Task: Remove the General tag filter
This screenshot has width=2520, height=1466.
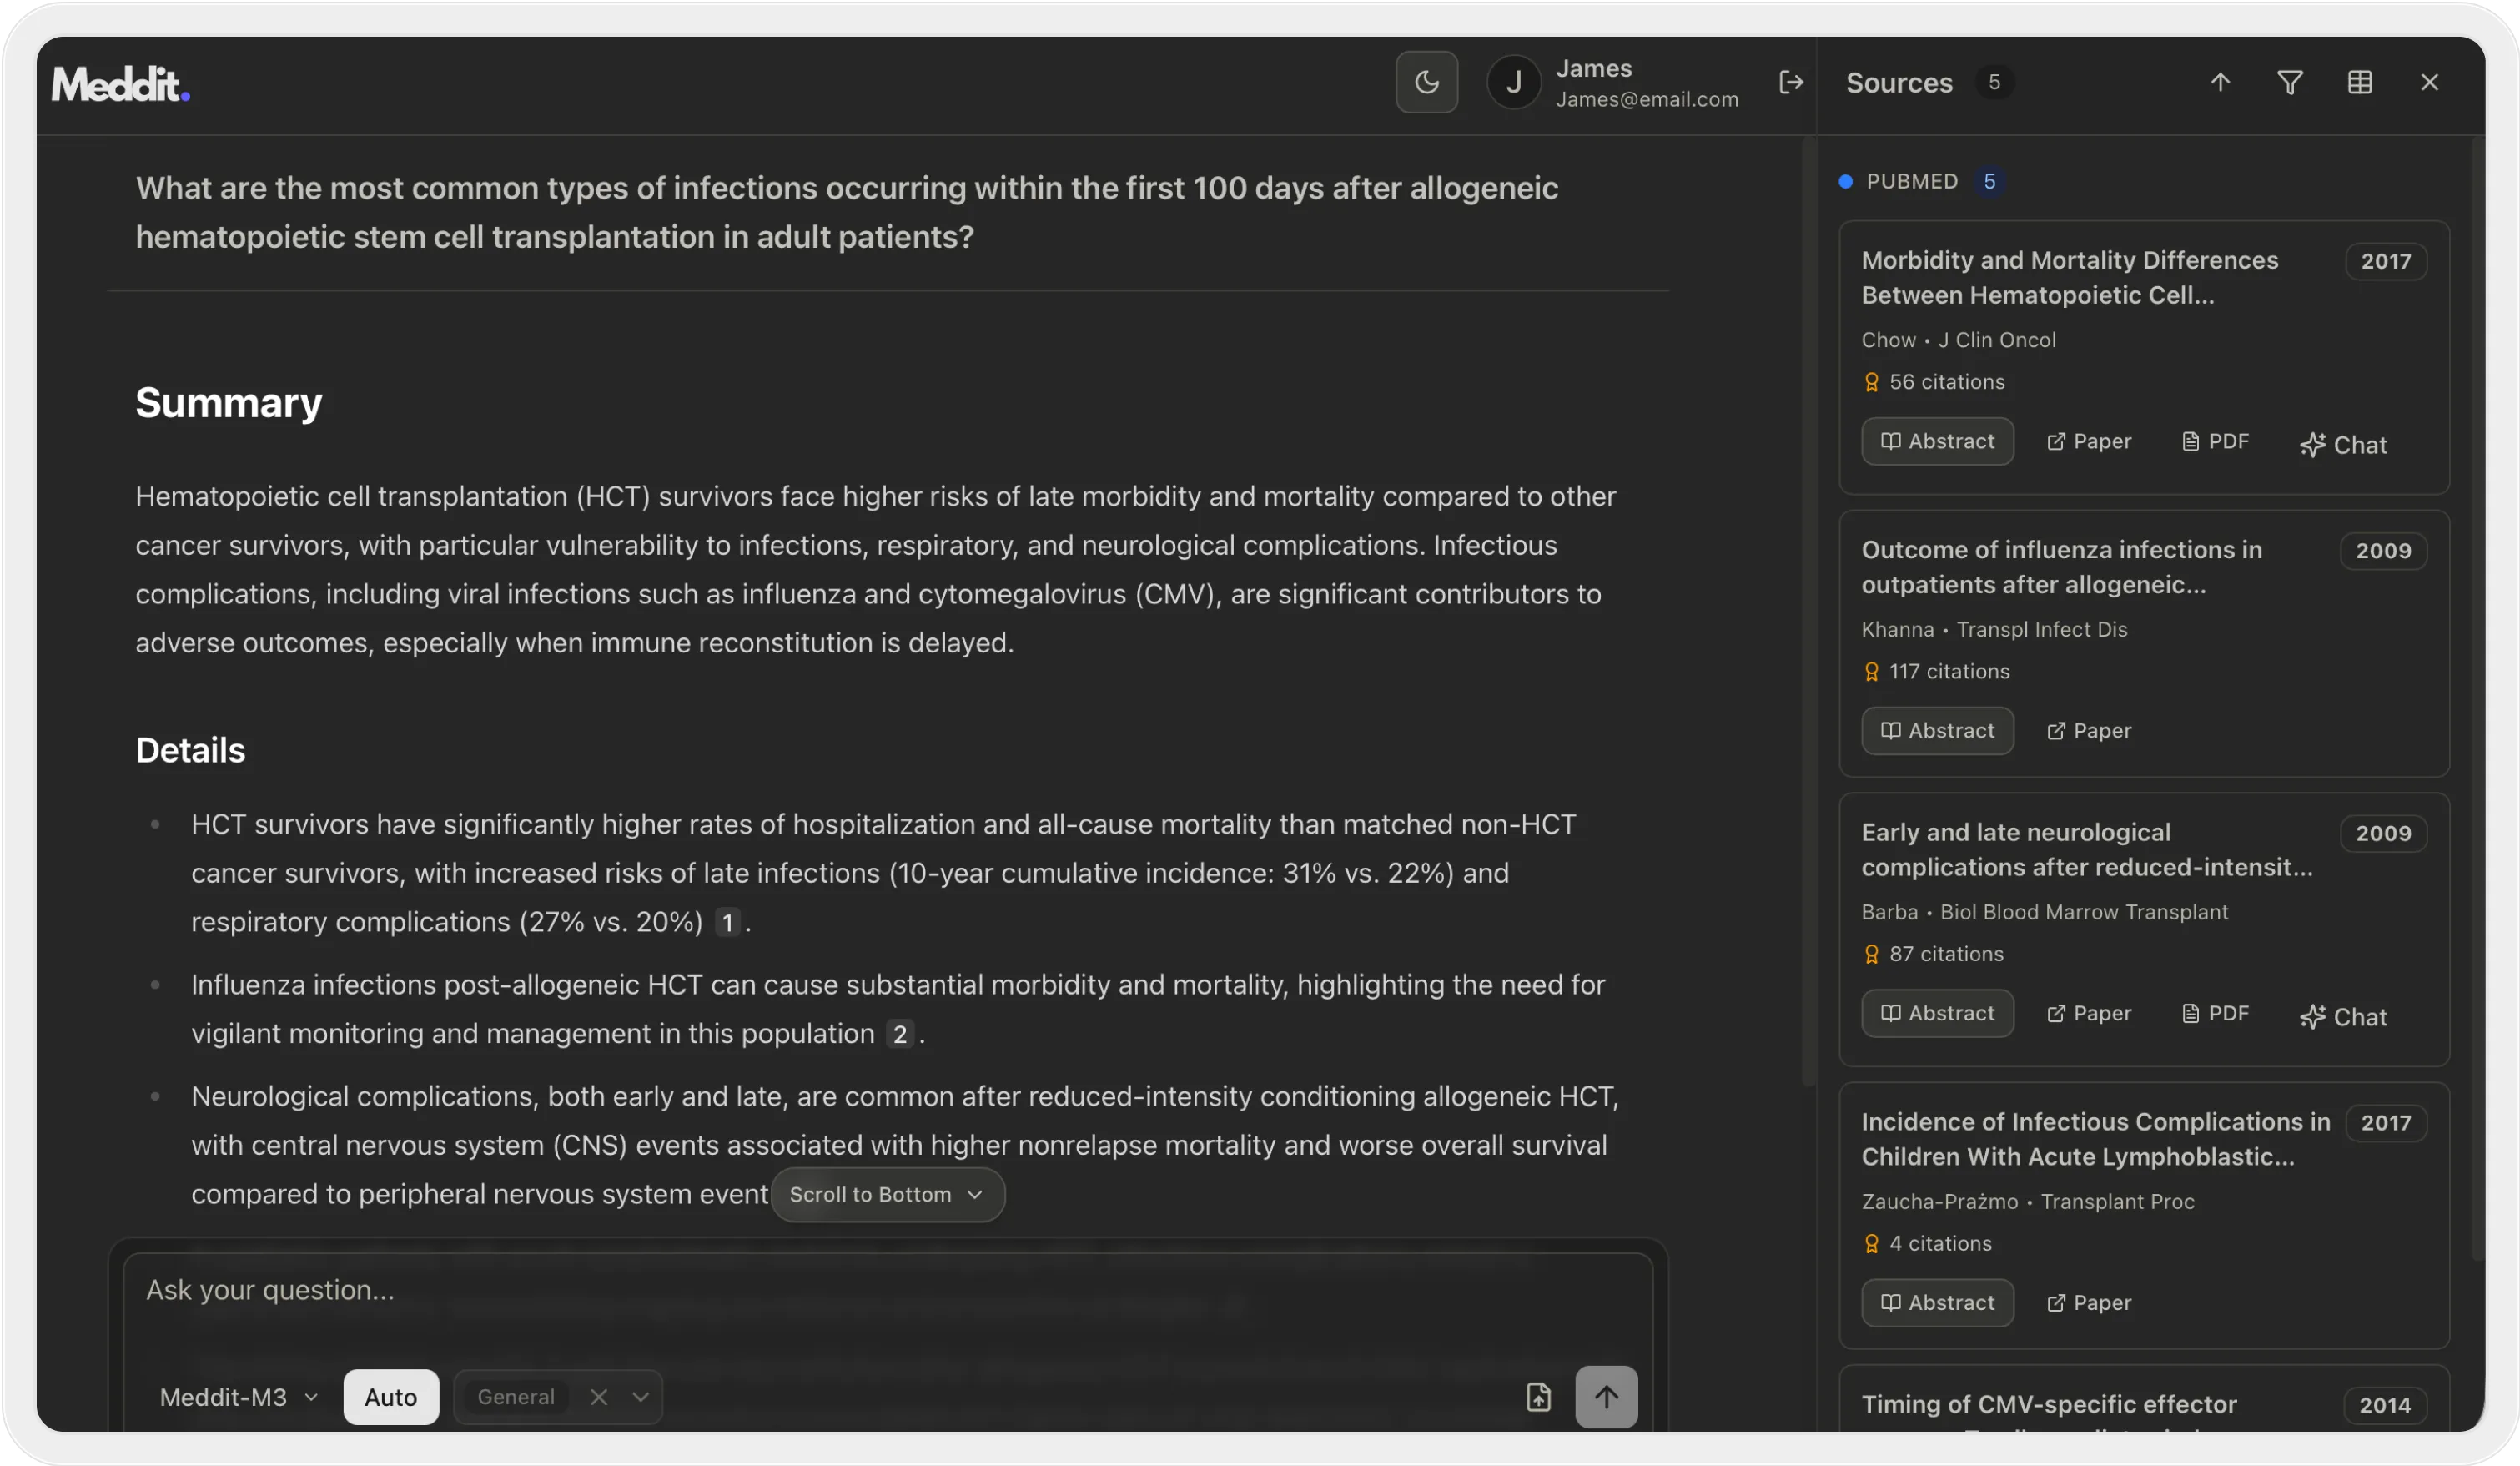Action: [x=599, y=1397]
